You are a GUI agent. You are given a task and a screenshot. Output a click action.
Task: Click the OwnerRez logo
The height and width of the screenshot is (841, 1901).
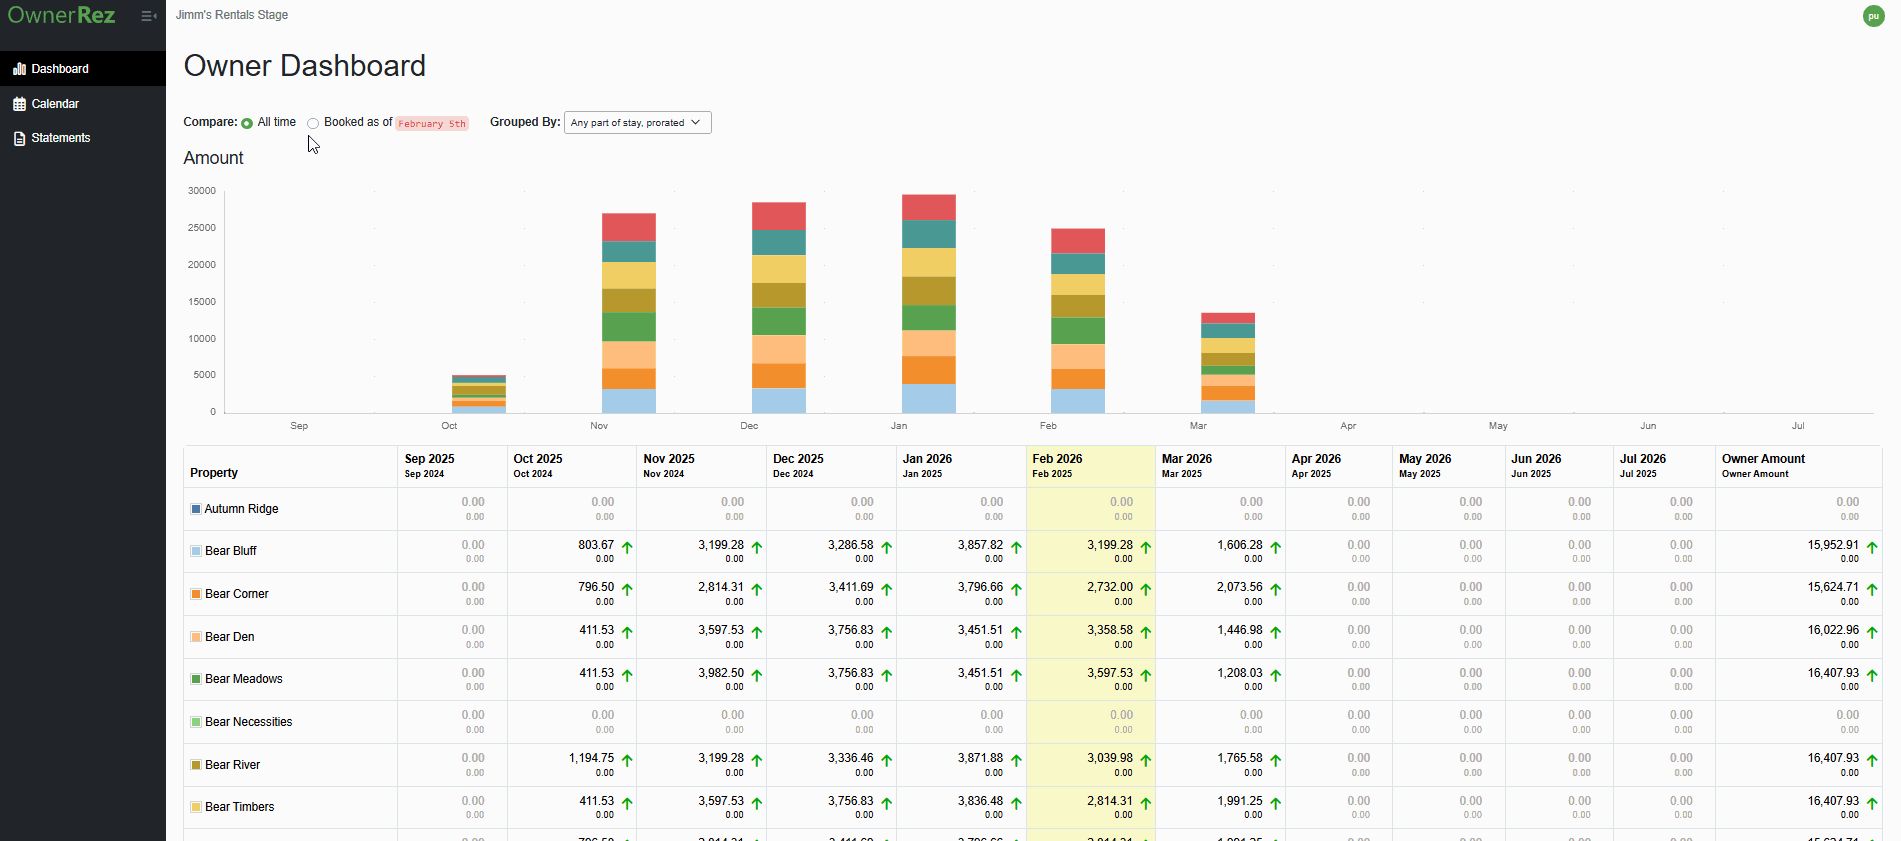click(61, 16)
